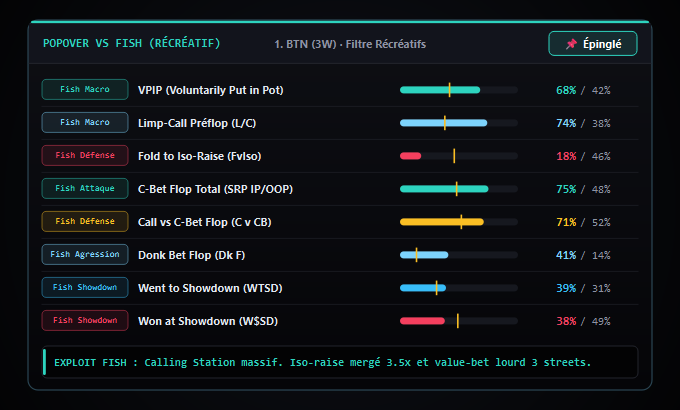Click the Fish Macro tag beside VPIP
This screenshot has height=410, width=680.
coord(85,89)
